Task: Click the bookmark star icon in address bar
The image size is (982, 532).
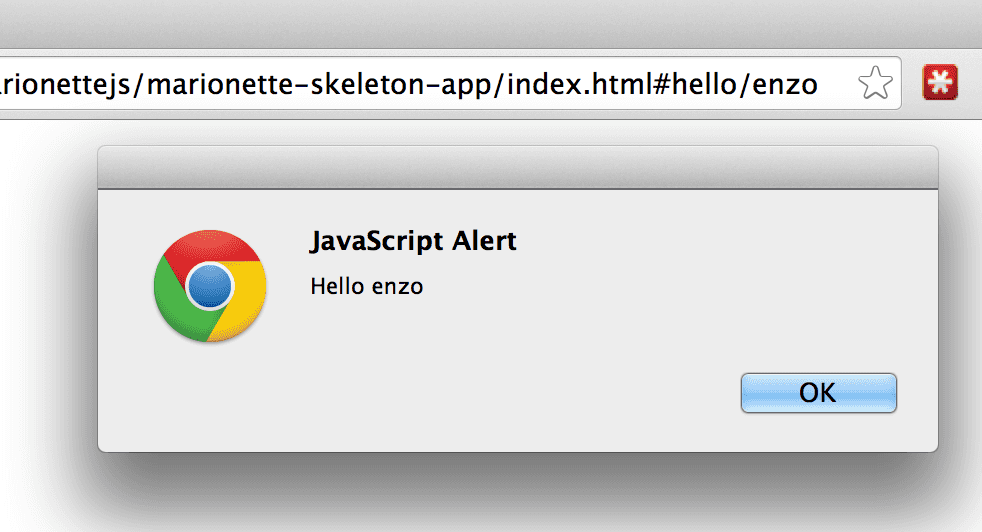Action: 875,83
